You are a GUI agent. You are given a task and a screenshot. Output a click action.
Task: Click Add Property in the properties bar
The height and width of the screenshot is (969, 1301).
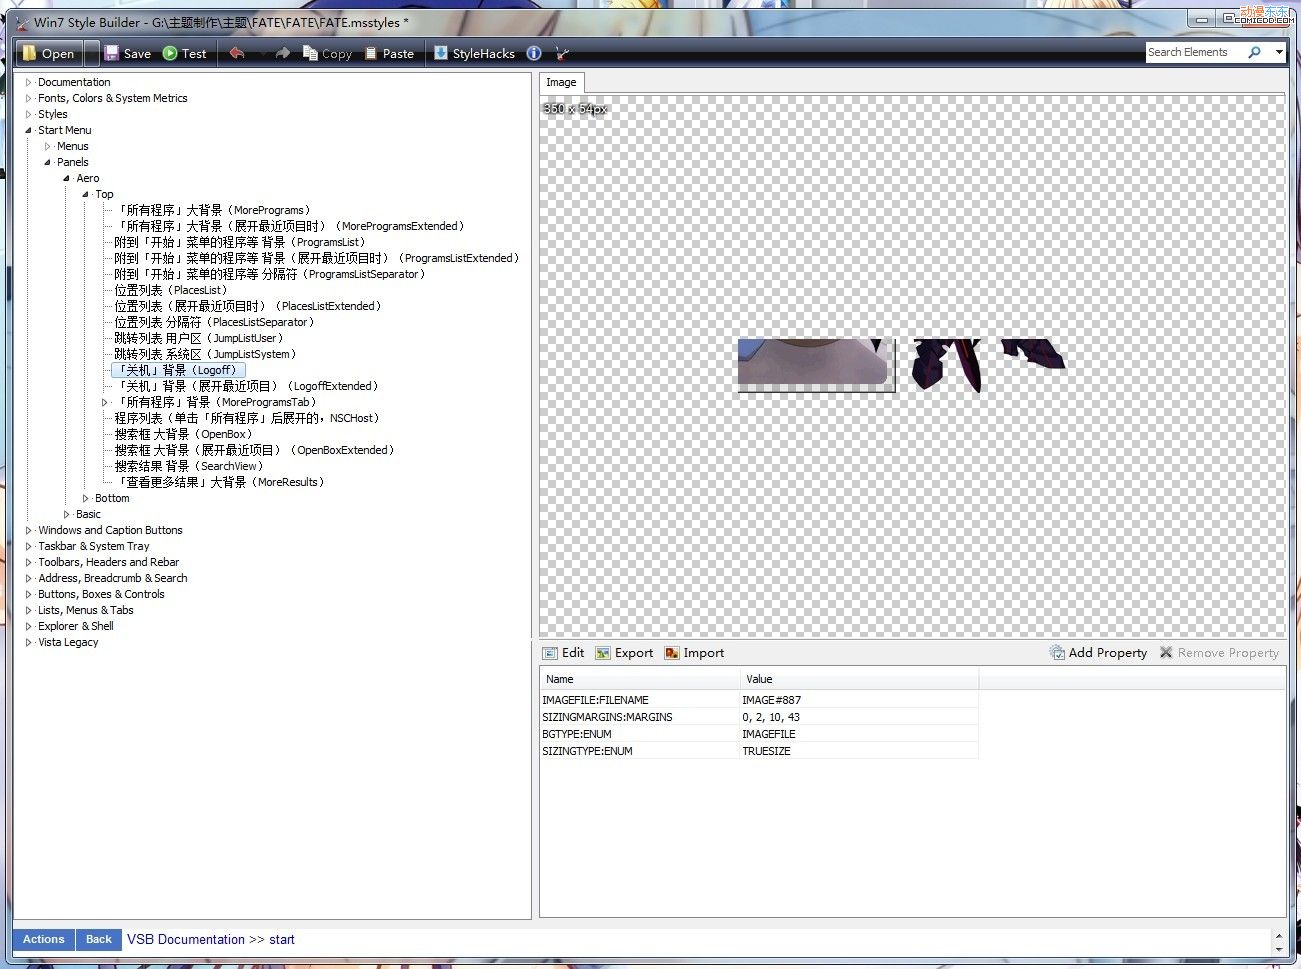pos(1098,653)
